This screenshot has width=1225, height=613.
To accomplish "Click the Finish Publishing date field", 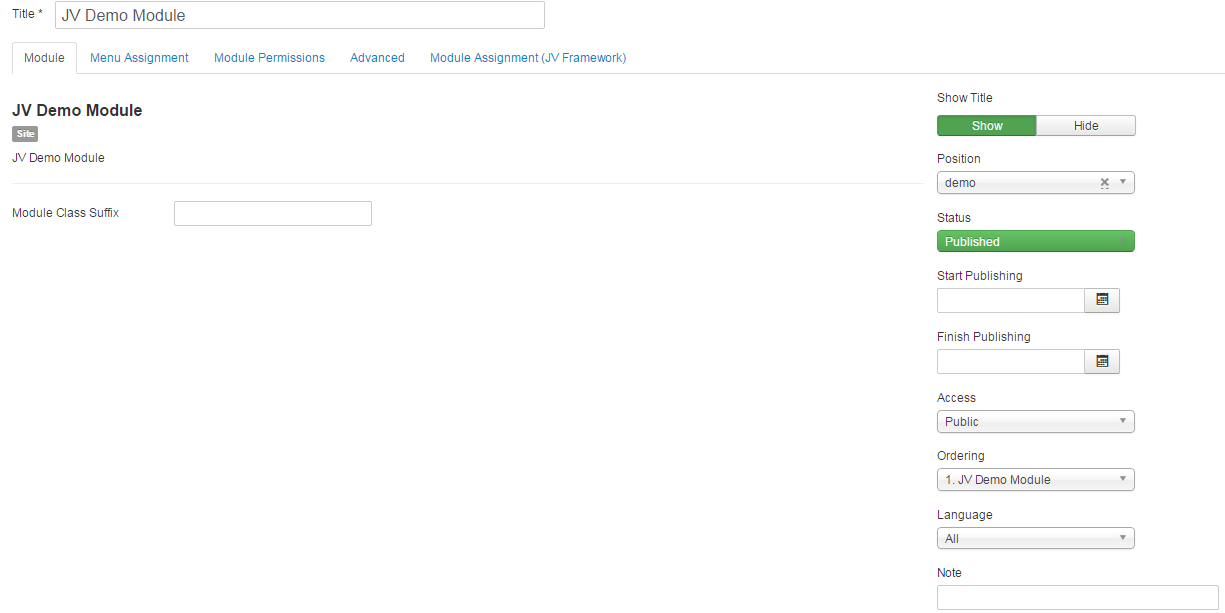I will coord(1011,361).
